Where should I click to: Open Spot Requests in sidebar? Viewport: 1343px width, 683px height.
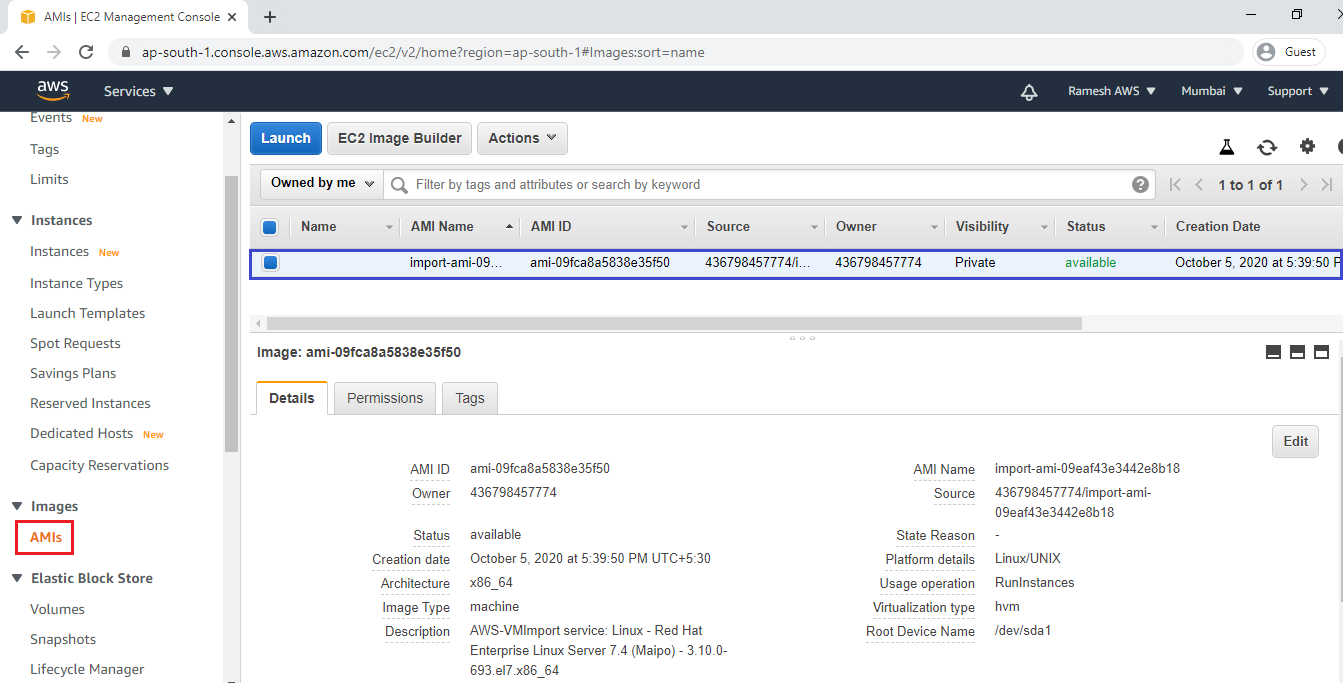pos(75,343)
